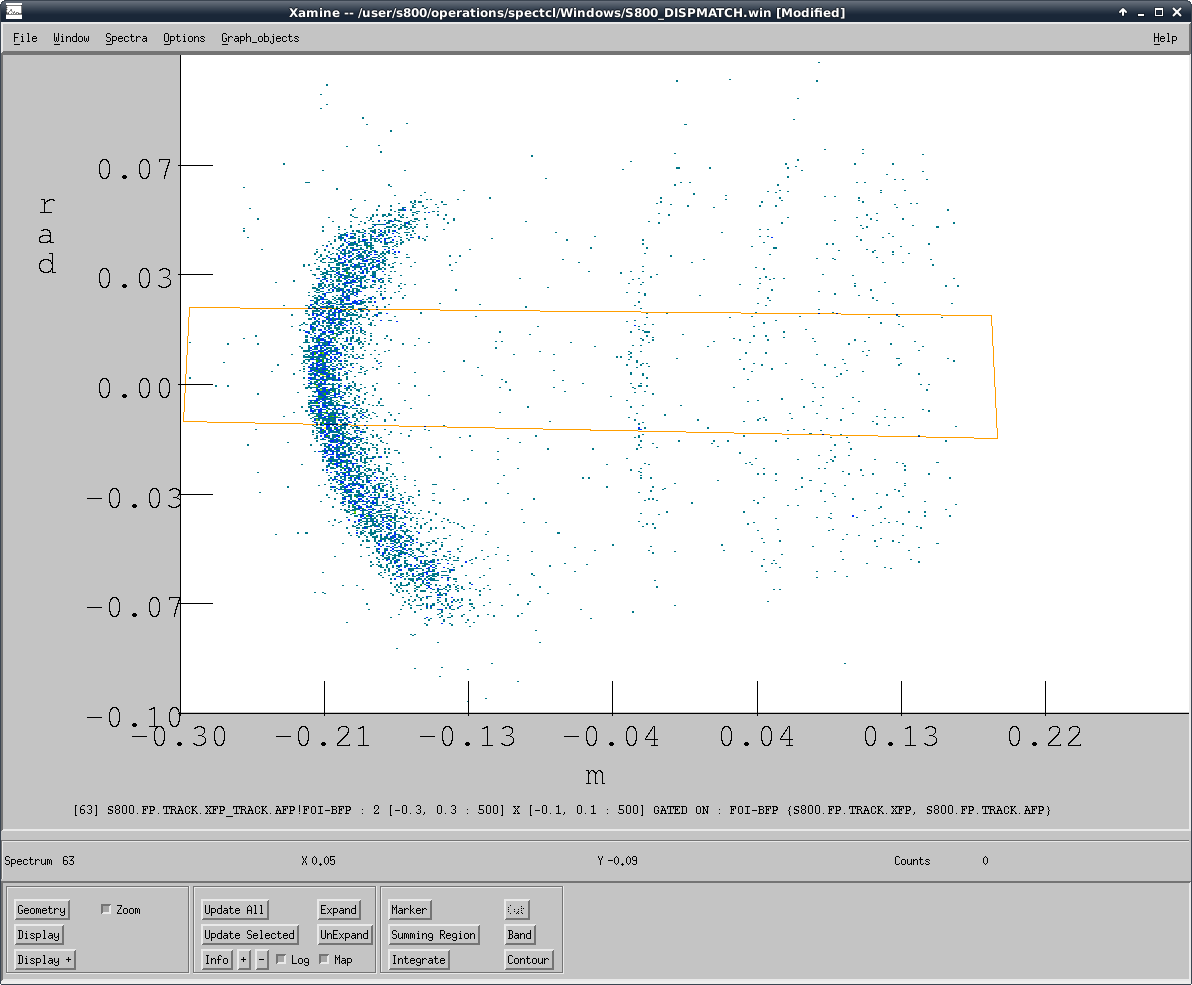Image resolution: width=1192 pixels, height=985 pixels.
Task: Click the plus button beside Info
Action: (x=244, y=960)
